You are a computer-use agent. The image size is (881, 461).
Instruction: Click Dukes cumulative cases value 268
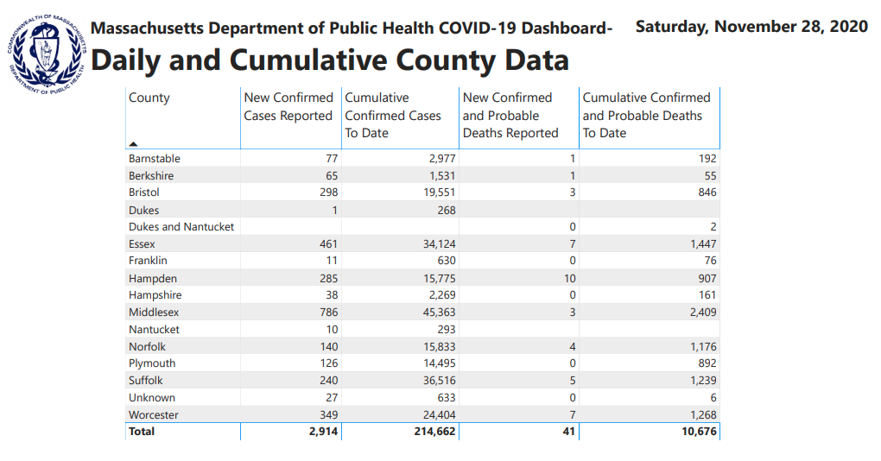[446, 210]
